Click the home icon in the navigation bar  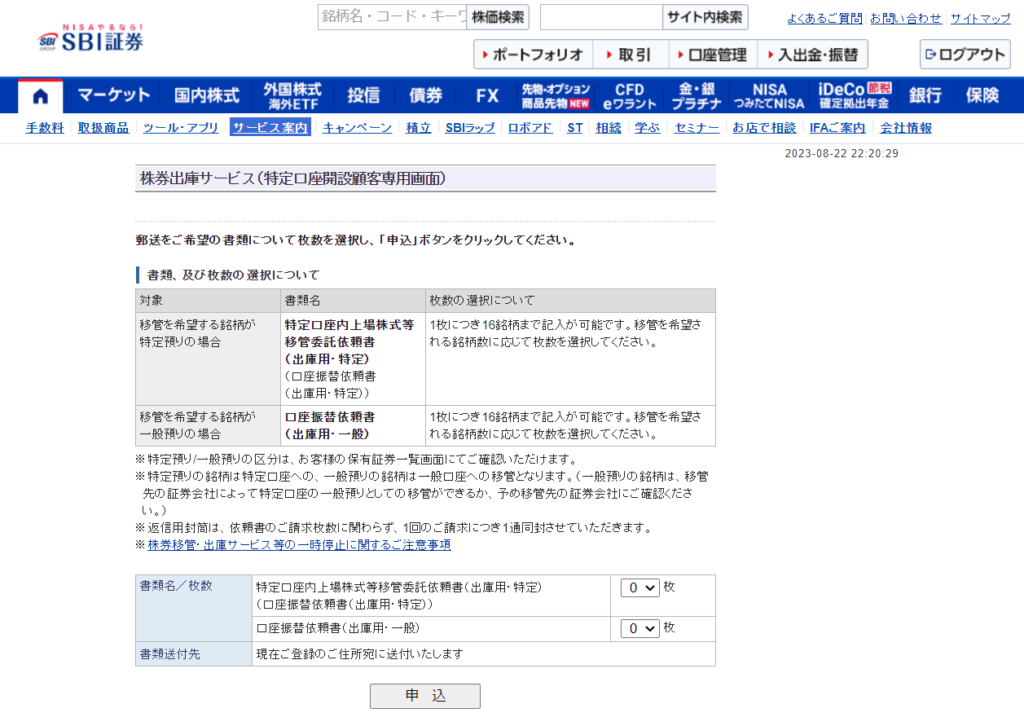click(x=38, y=95)
